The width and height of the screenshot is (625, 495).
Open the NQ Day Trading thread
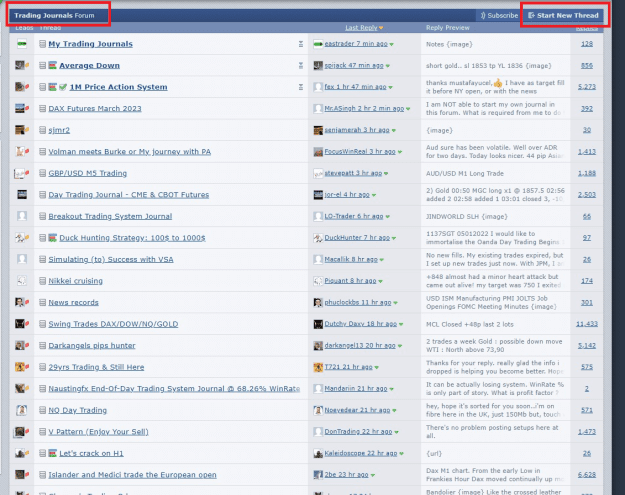(78, 410)
